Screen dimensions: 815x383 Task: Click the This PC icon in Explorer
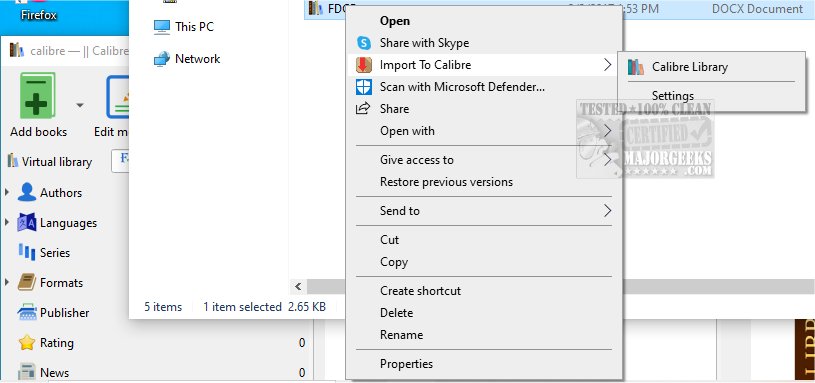162,27
